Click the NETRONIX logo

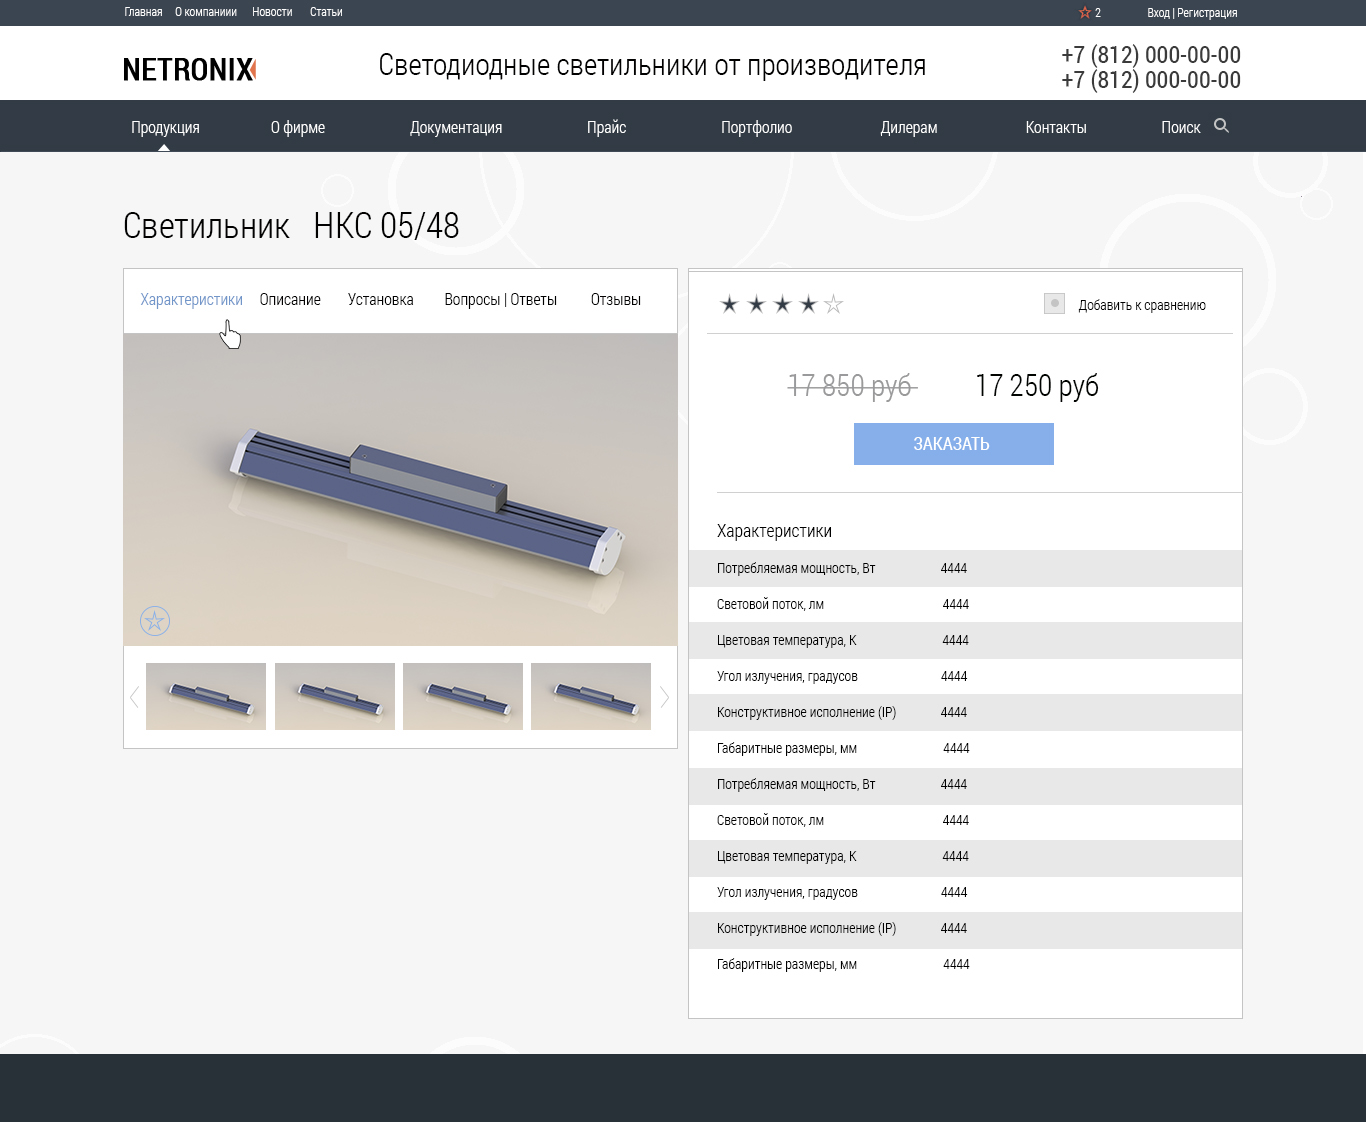tap(190, 69)
